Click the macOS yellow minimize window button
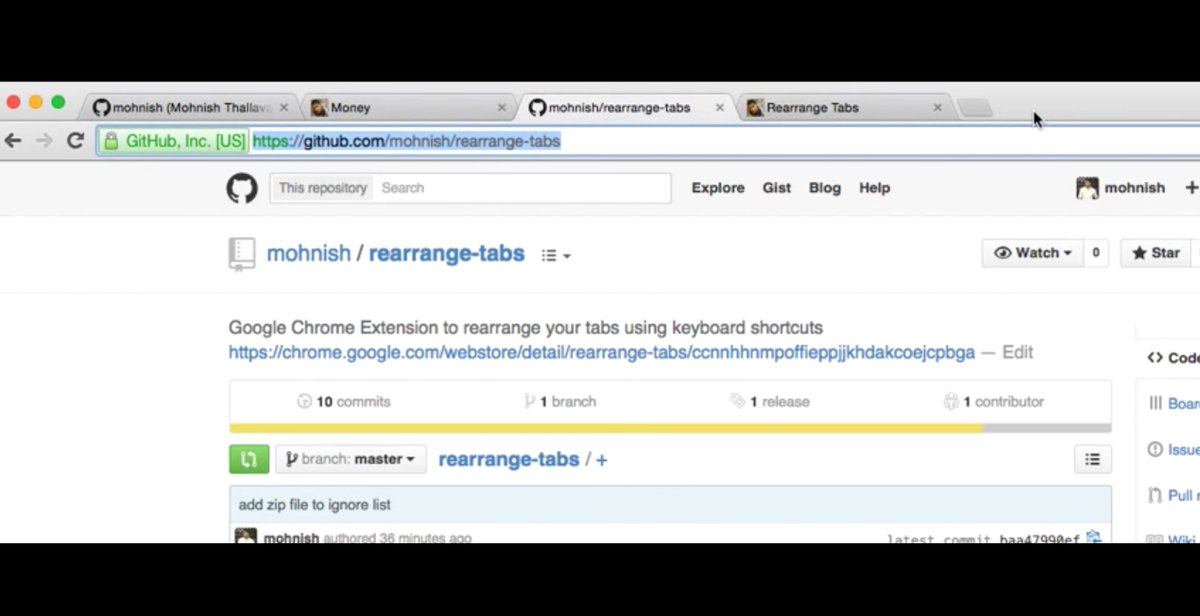This screenshot has height=616, width=1200. tap(36, 102)
